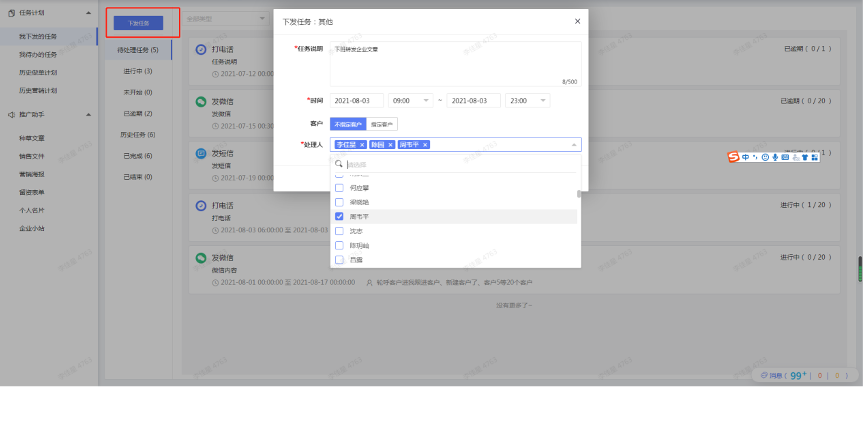
Task: Tick the 何应翠 checkbox
Action: click(x=339, y=188)
